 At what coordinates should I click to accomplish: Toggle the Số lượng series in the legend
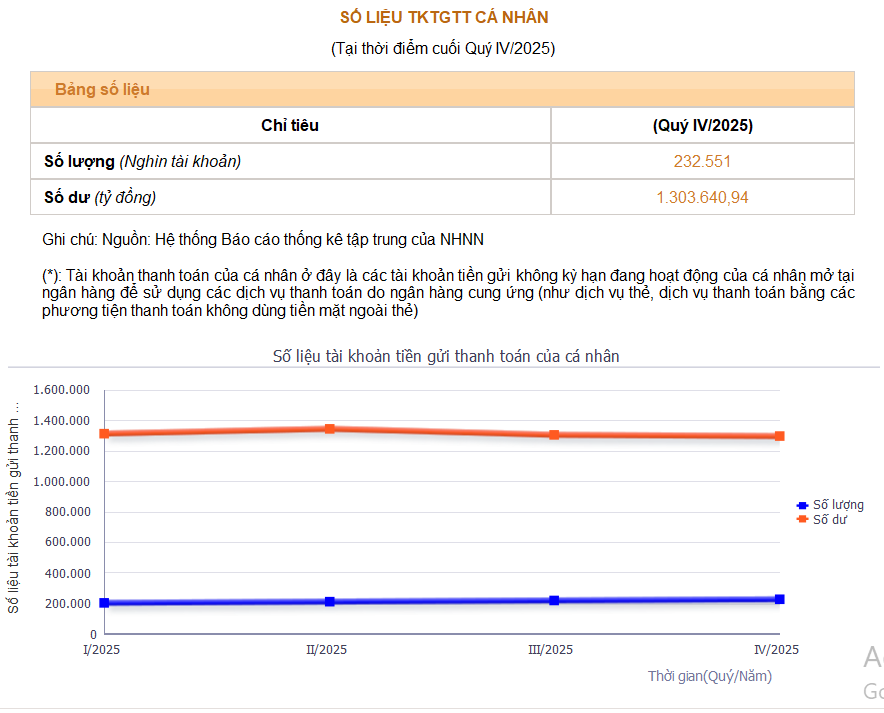[838, 505]
